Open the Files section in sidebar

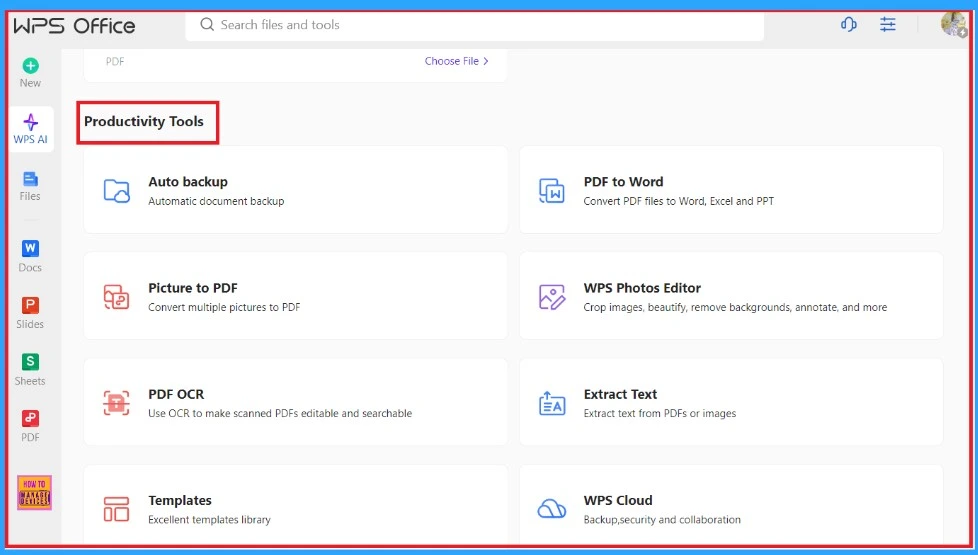[30, 186]
